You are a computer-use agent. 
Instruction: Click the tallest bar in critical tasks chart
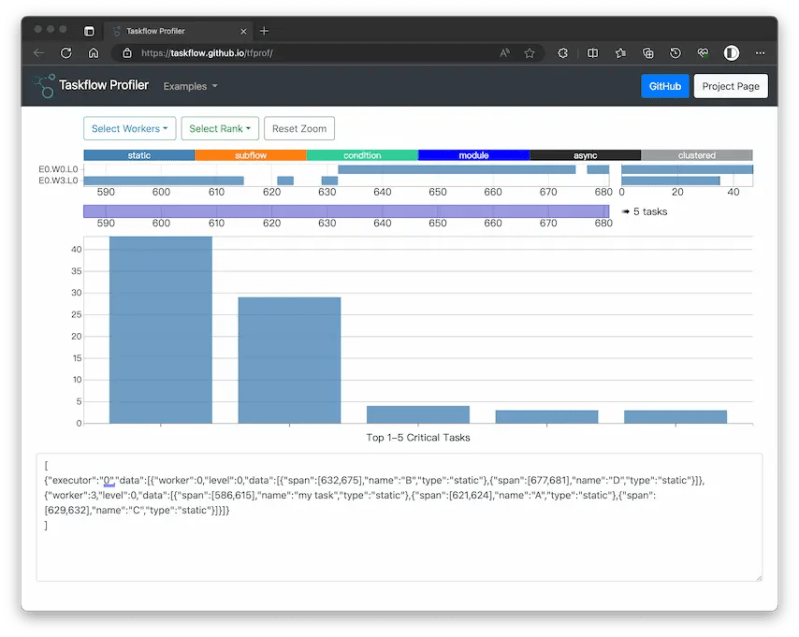(161, 330)
